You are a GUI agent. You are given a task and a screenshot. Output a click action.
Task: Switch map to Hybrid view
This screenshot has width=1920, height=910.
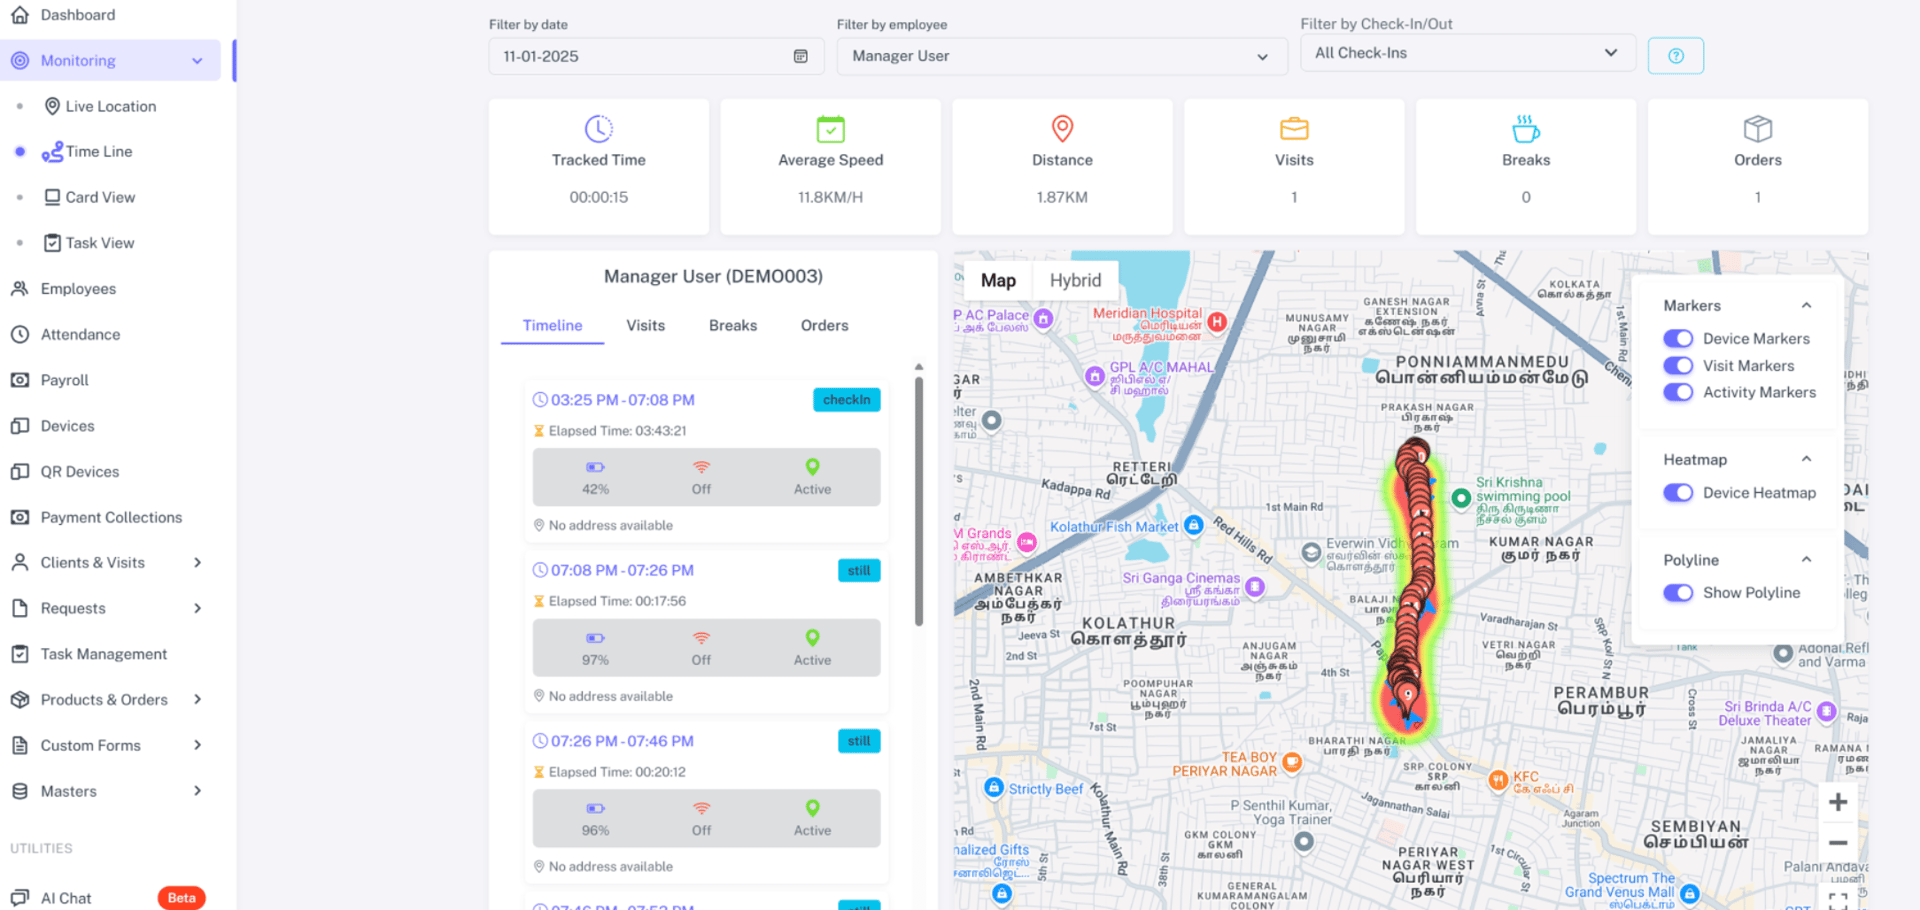tap(1075, 281)
